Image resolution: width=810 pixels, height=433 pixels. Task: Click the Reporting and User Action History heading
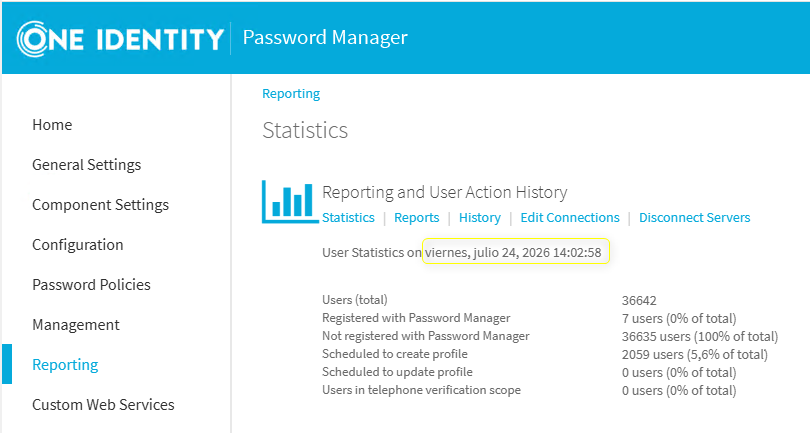point(444,192)
